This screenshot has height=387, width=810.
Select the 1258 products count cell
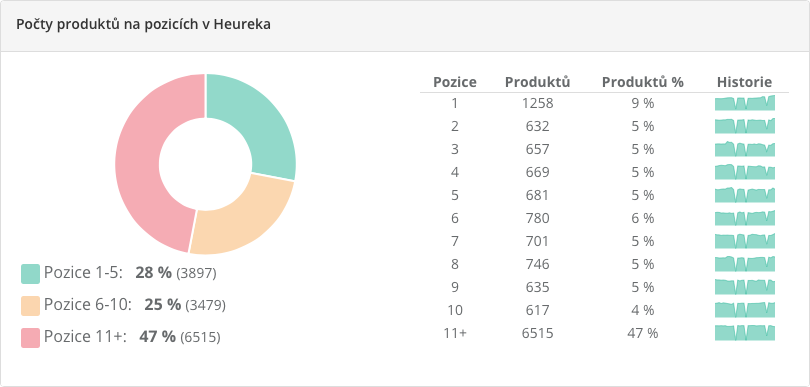click(x=537, y=103)
